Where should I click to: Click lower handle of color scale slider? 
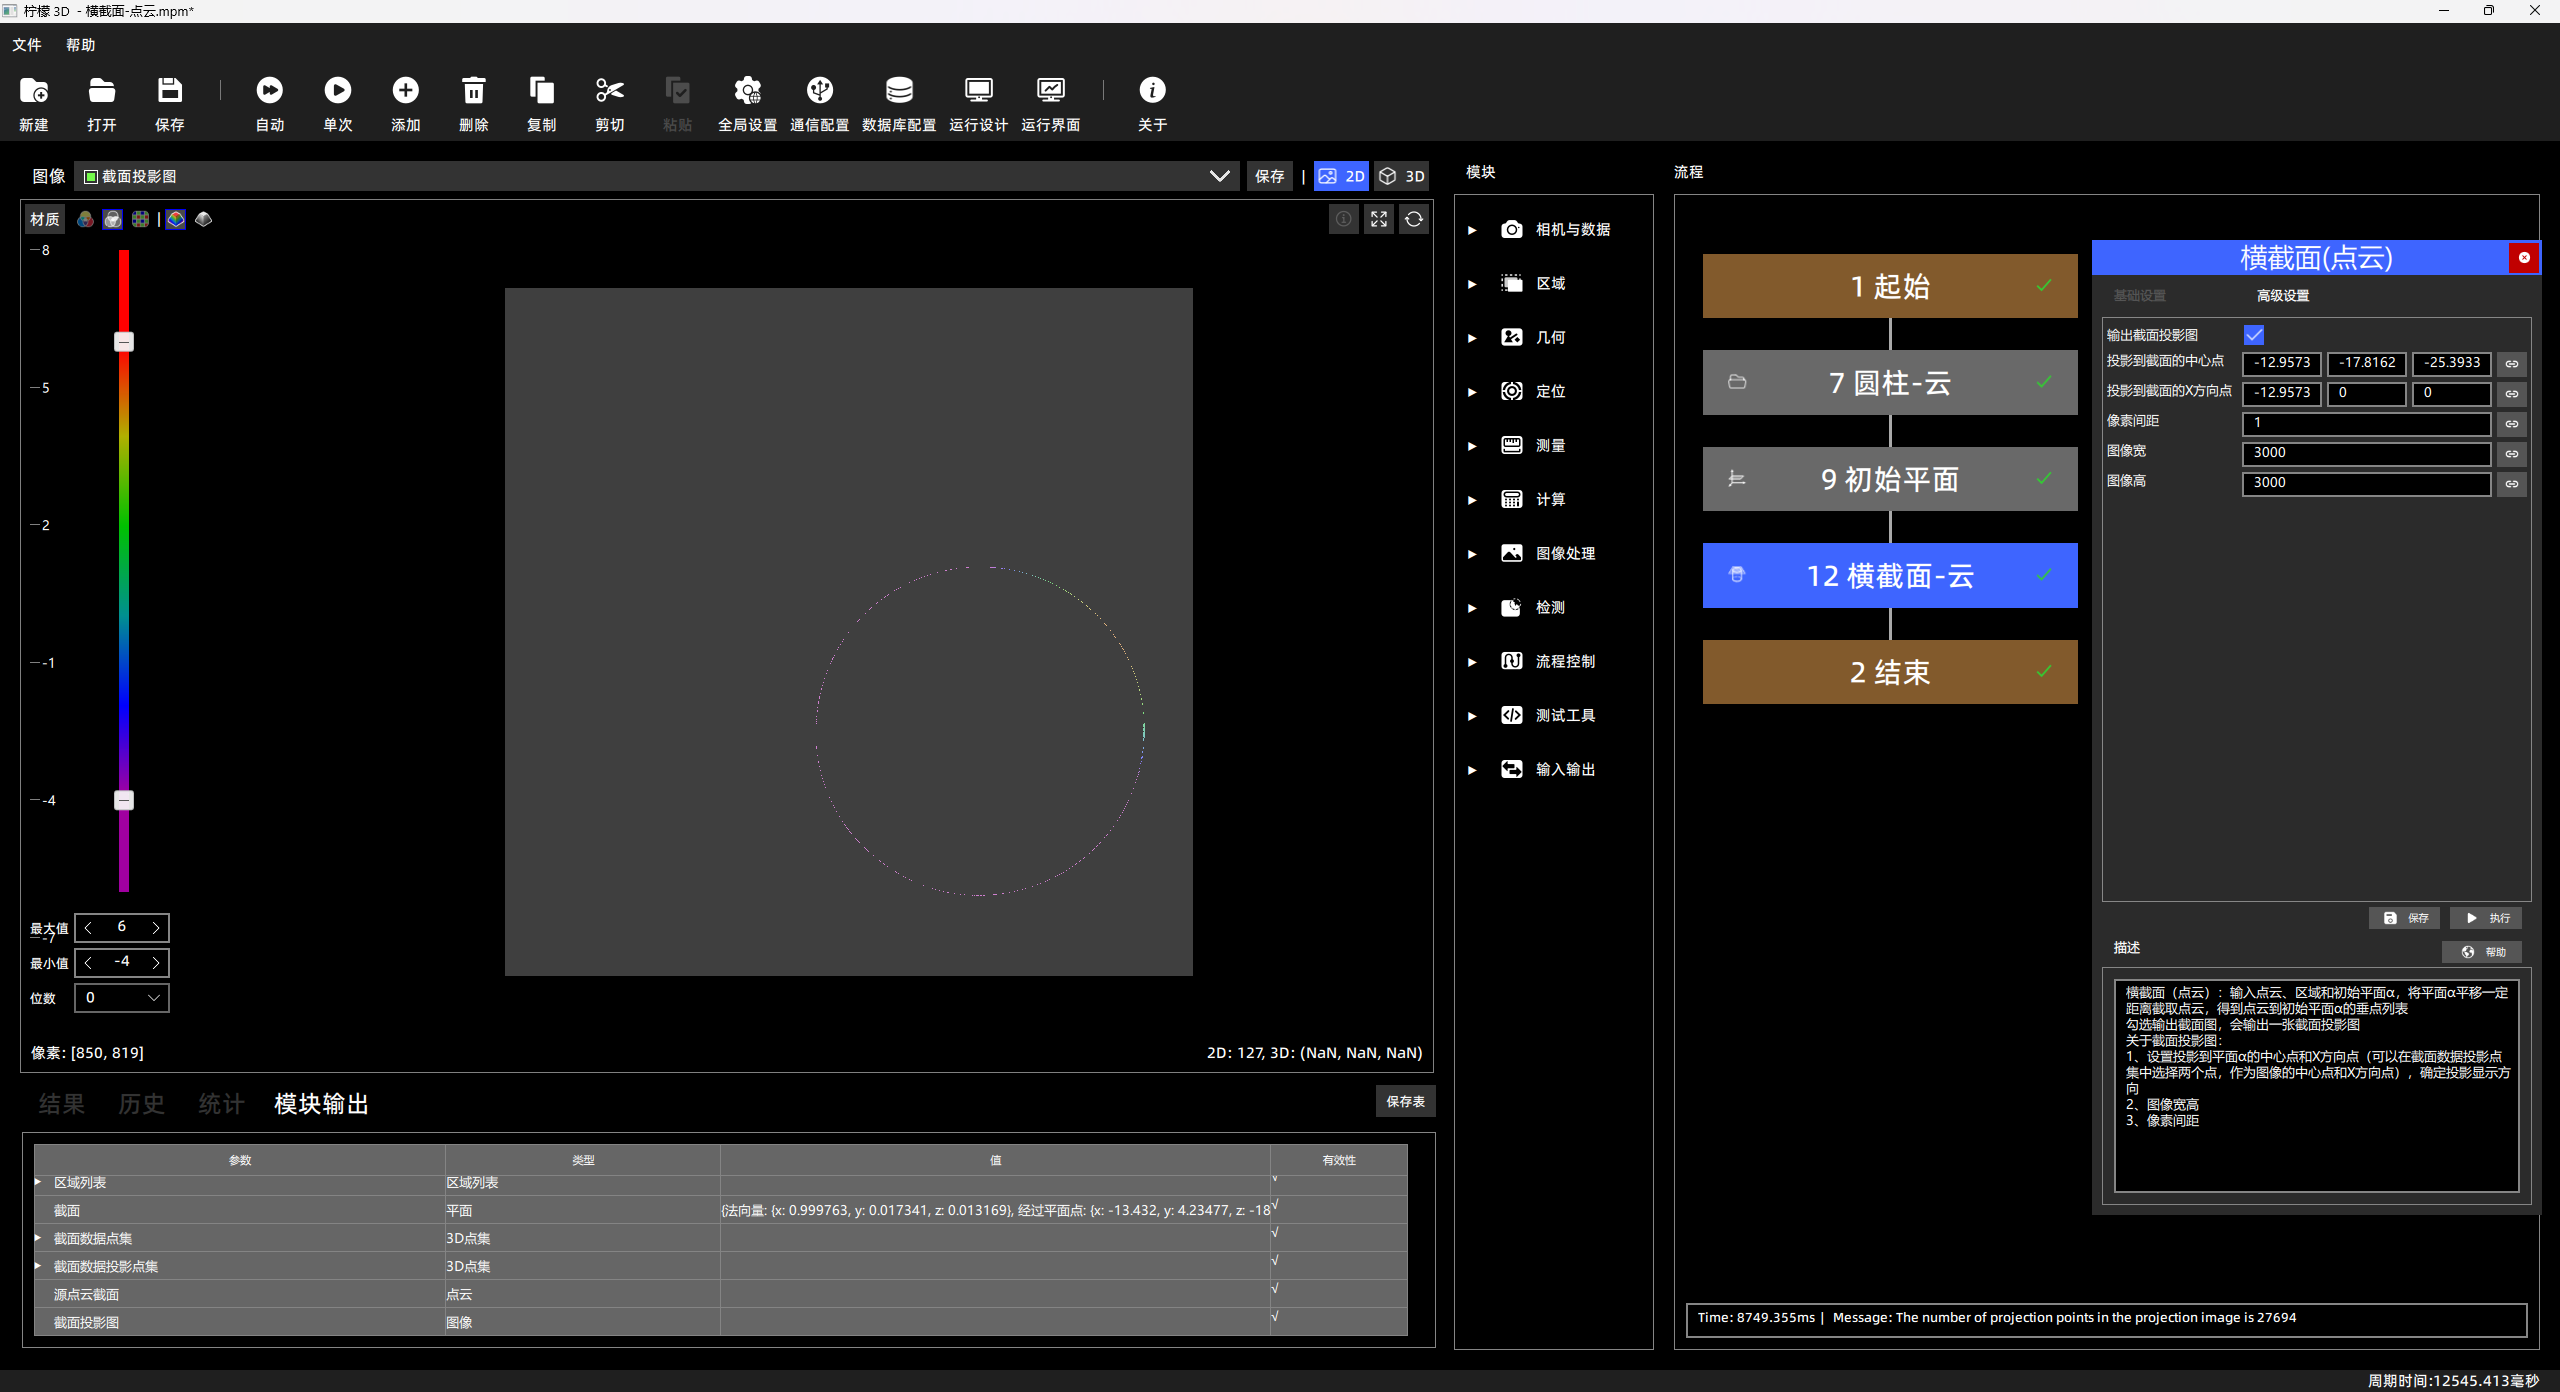point(124,800)
